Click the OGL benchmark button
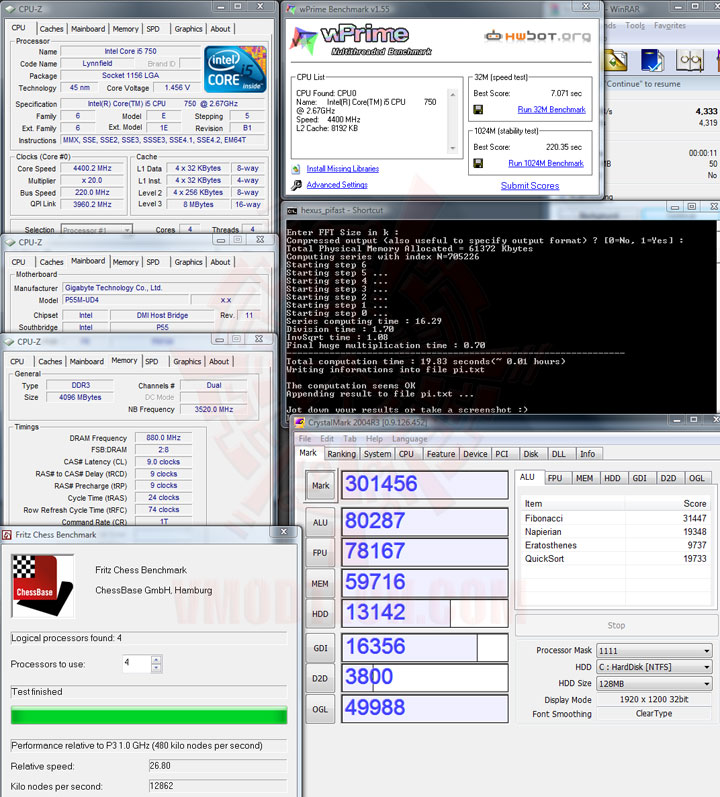This screenshot has width=720, height=797. (x=320, y=709)
